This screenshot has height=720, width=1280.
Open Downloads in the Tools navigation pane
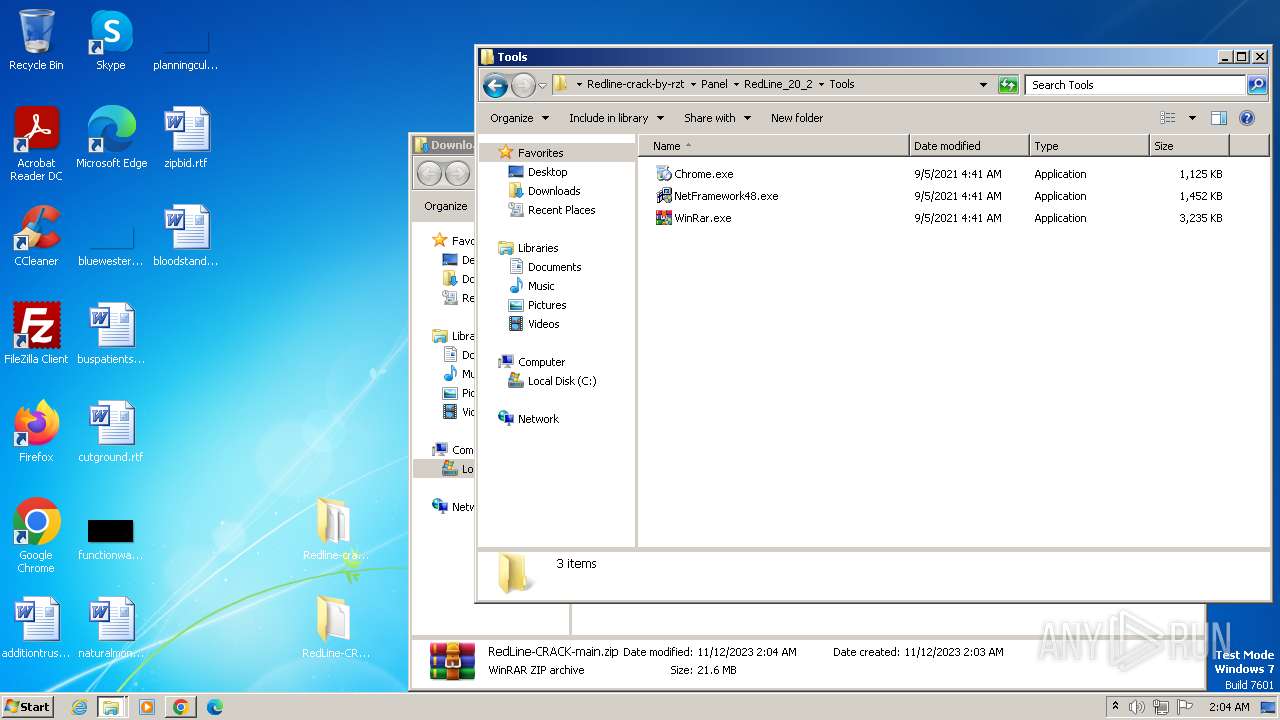pos(554,191)
